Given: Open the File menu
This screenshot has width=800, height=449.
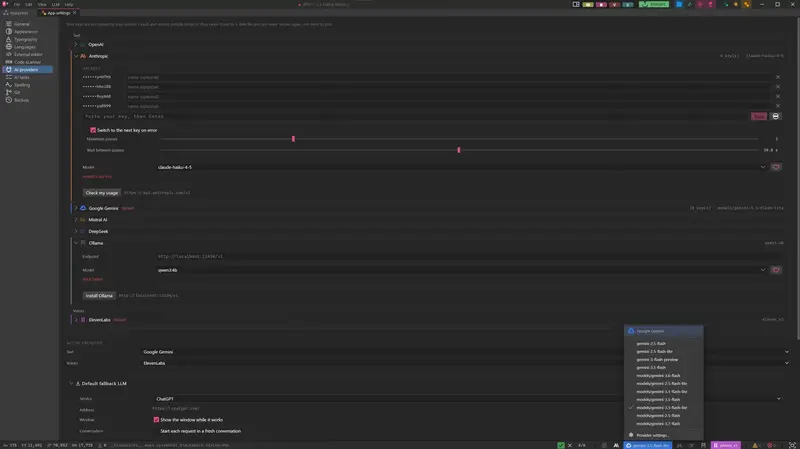Looking at the screenshot, I should (17, 4).
